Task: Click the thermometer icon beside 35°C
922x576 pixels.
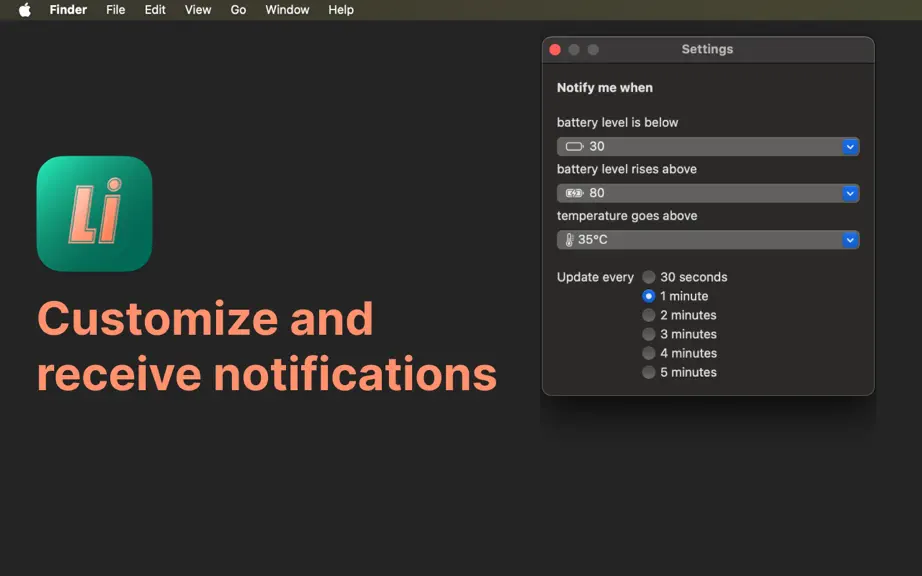Action: [569, 240]
